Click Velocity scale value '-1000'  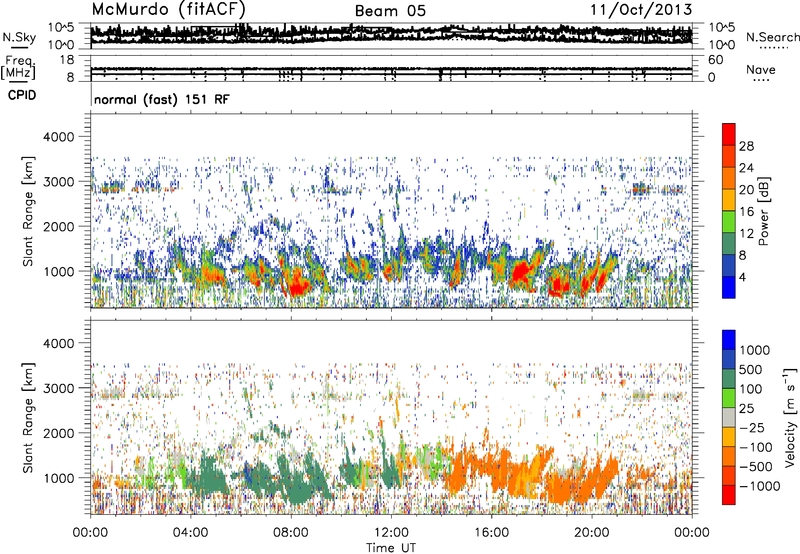pos(760,486)
